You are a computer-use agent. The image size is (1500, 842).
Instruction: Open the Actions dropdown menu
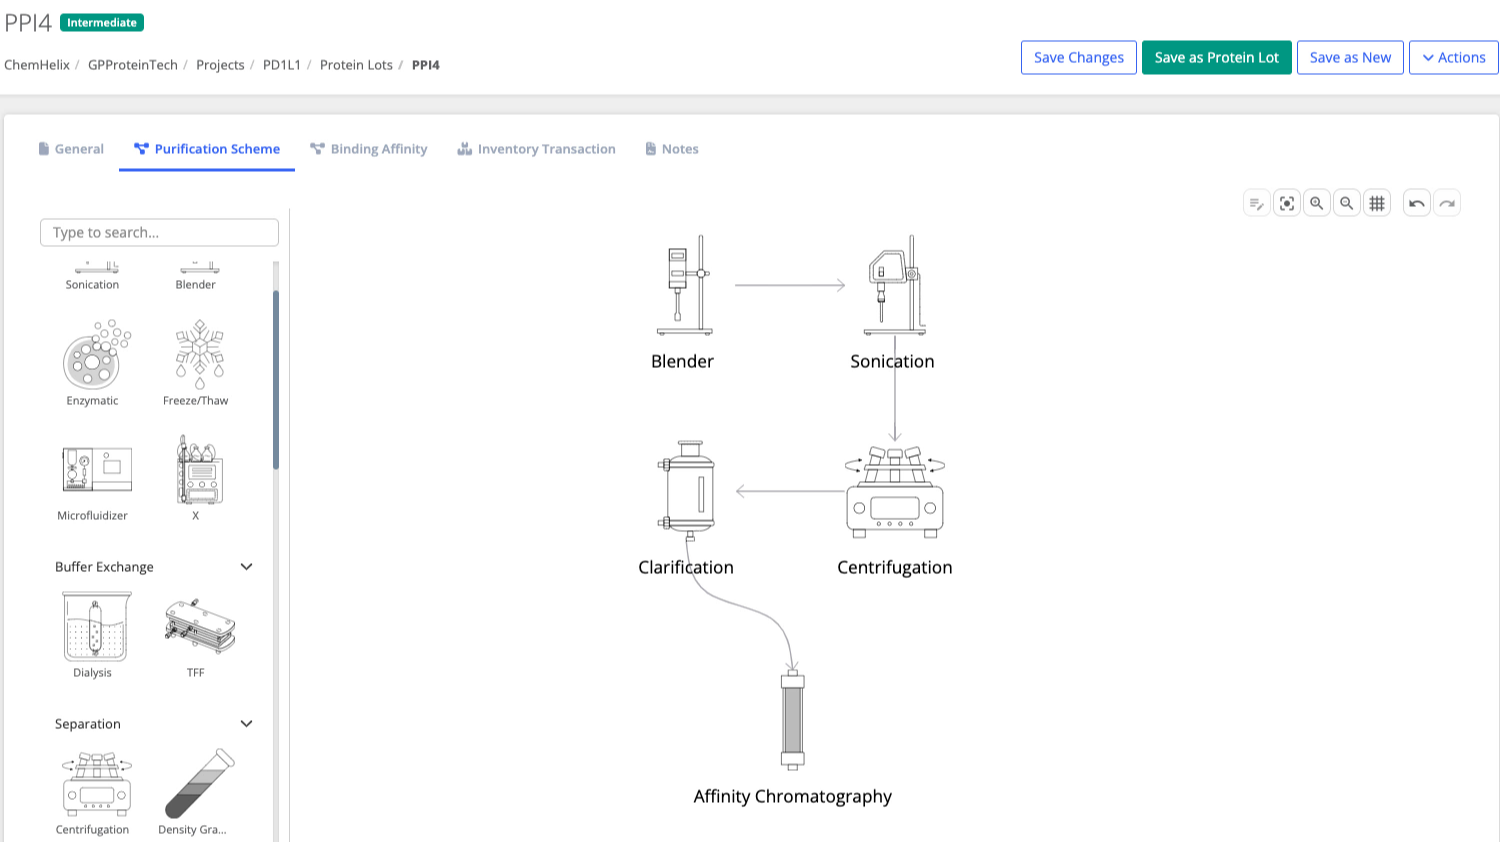(1453, 57)
